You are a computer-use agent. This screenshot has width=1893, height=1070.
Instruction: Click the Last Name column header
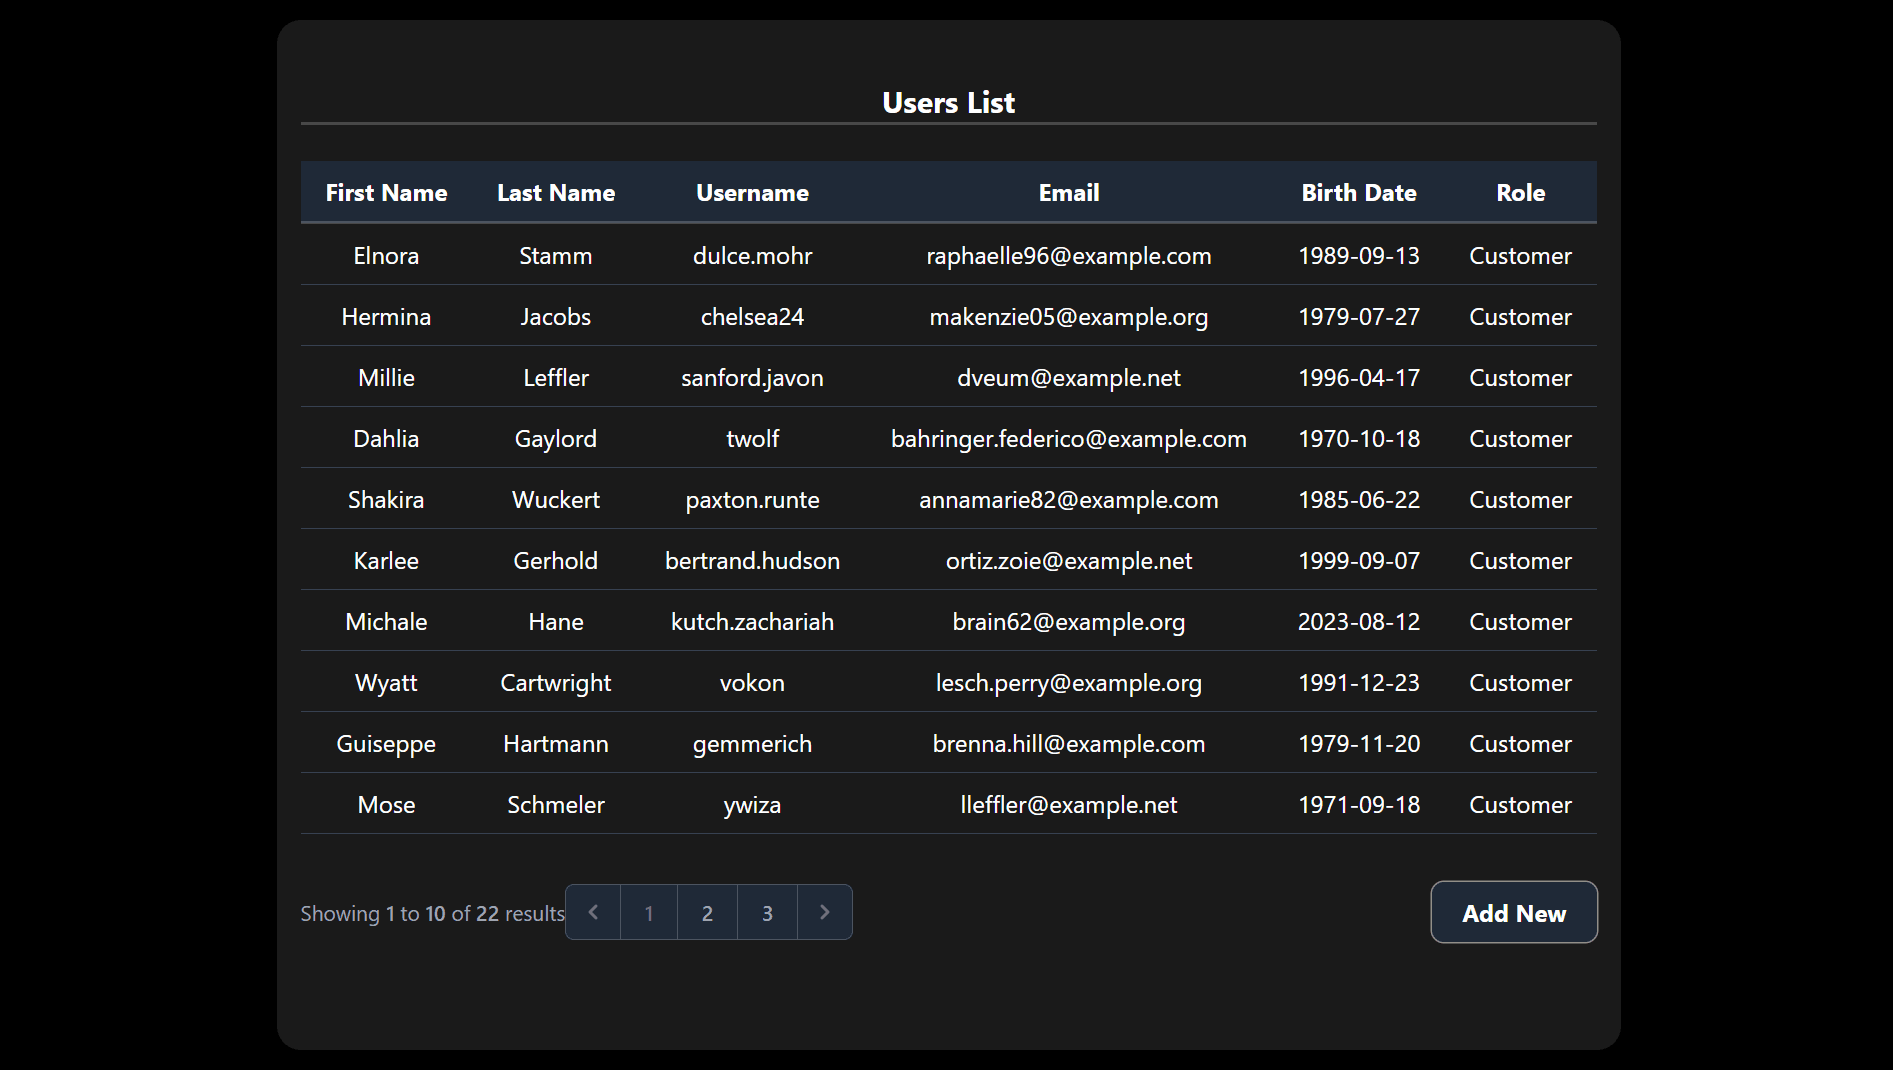(x=556, y=193)
